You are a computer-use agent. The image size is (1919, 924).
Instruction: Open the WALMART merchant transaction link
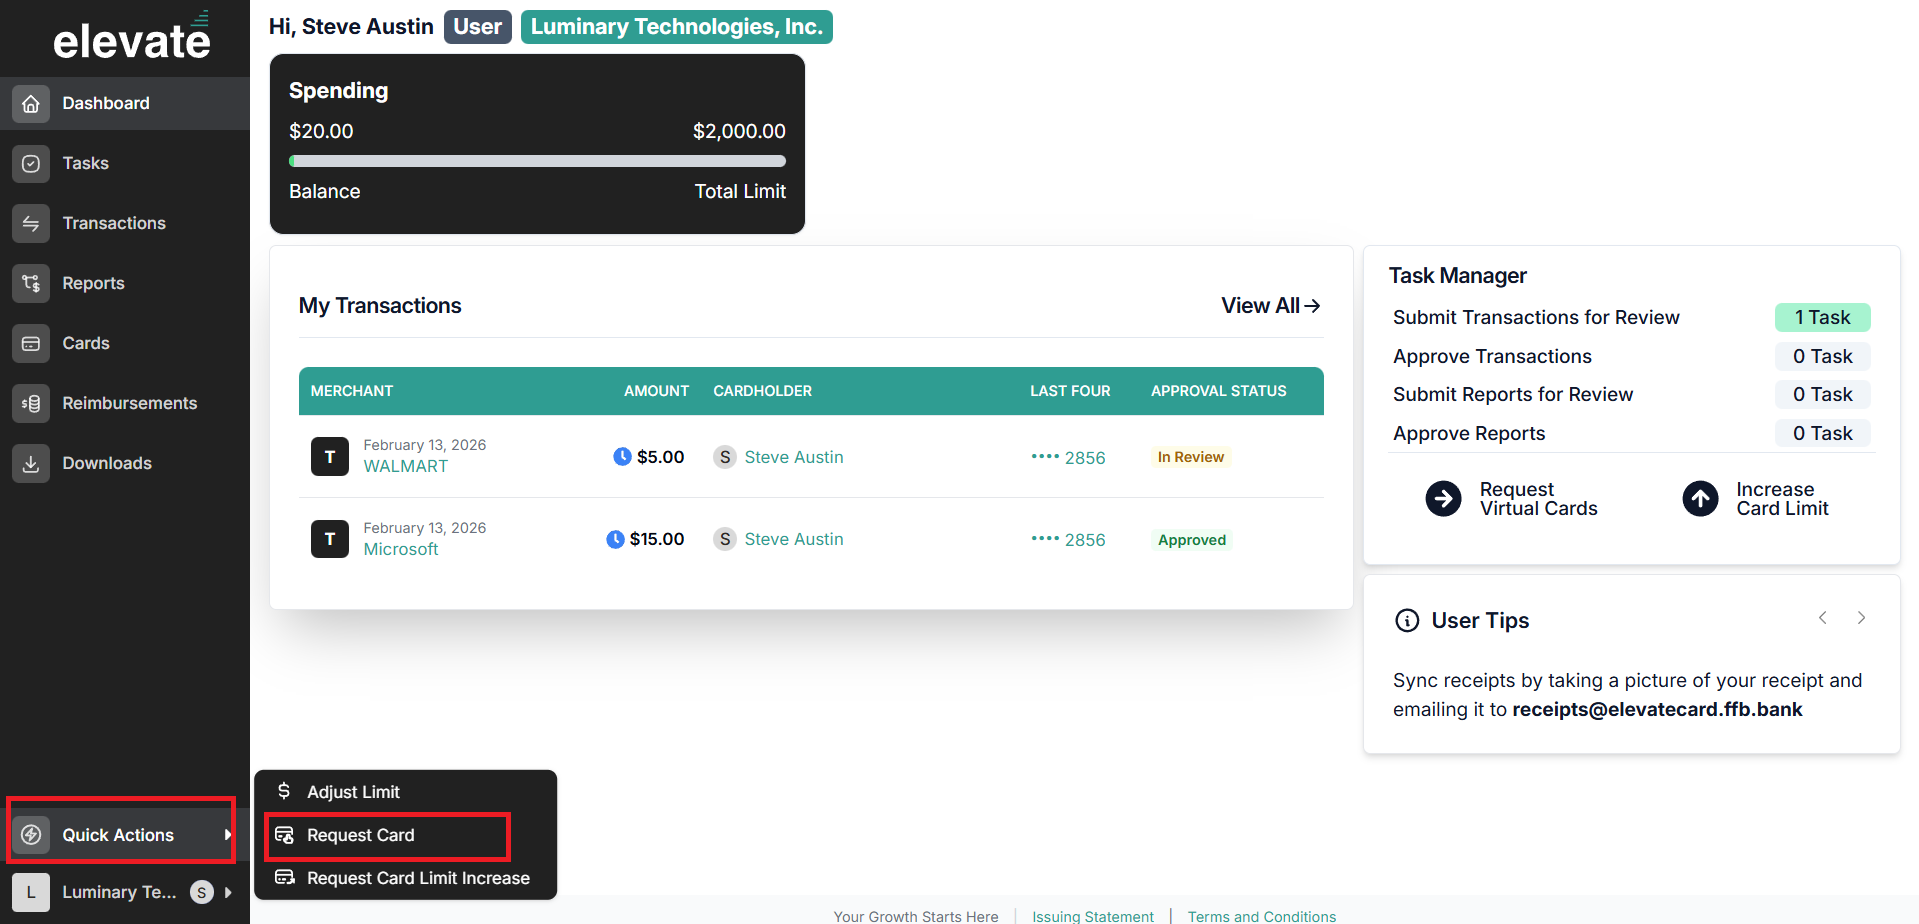(x=405, y=466)
